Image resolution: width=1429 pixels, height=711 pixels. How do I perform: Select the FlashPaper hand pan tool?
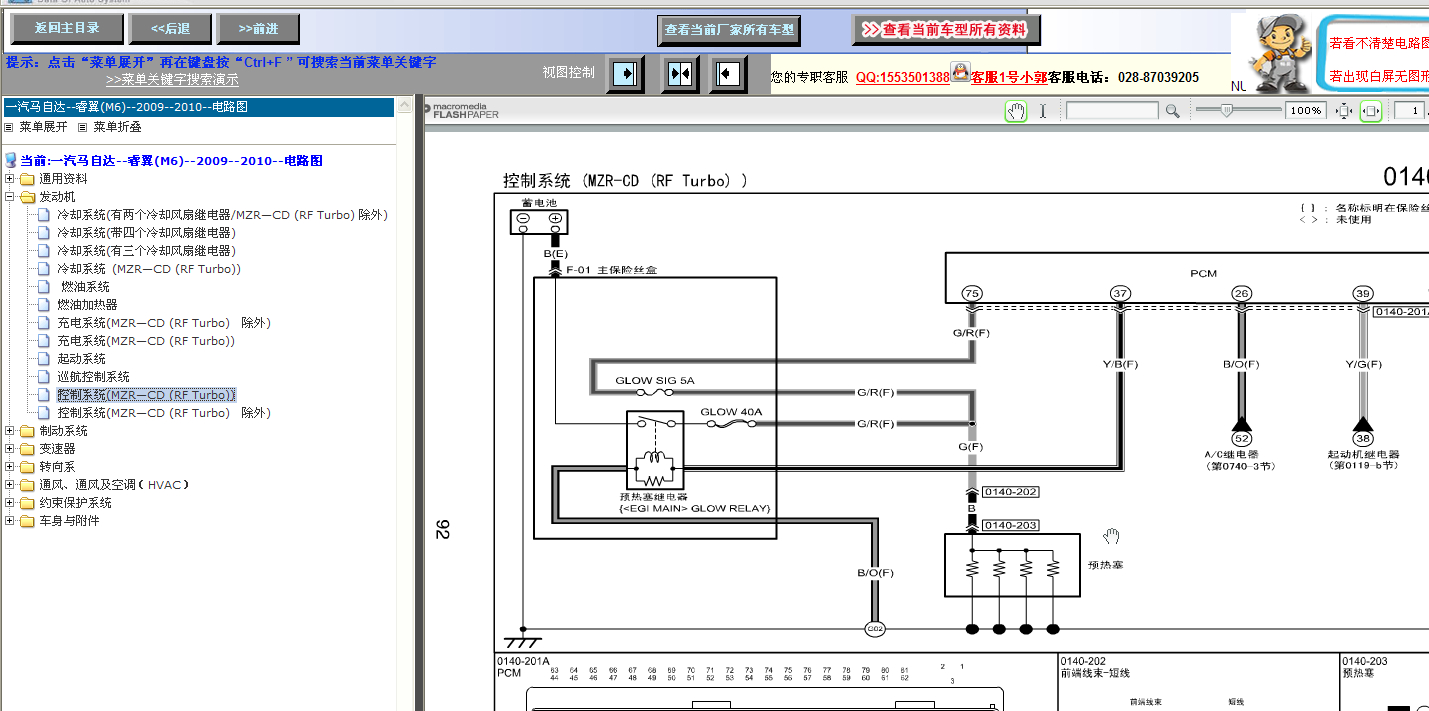(1016, 111)
